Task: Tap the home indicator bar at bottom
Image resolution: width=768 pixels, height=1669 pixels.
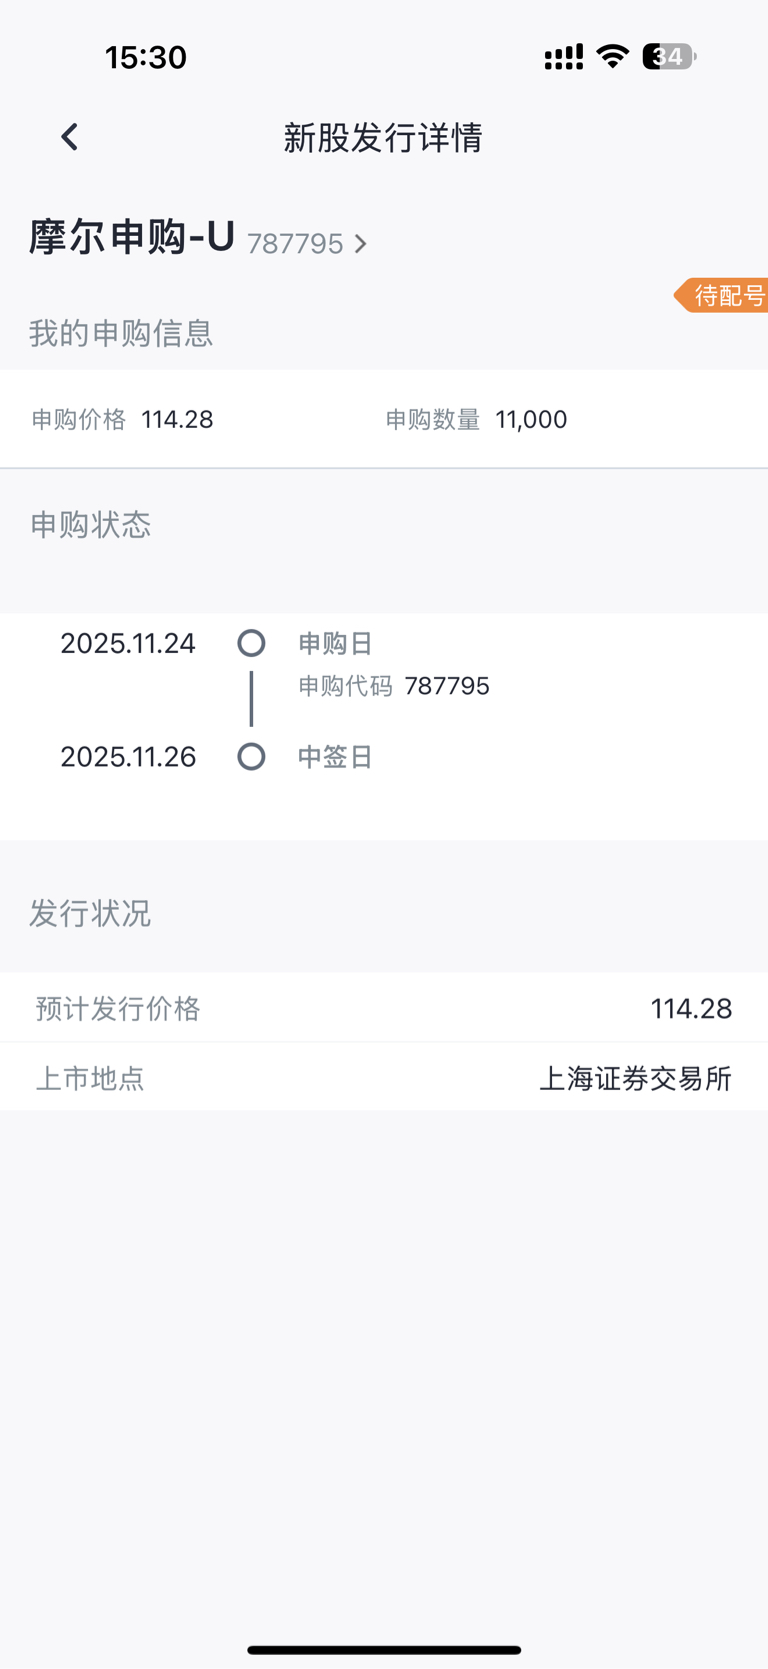Action: (384, 1650)
